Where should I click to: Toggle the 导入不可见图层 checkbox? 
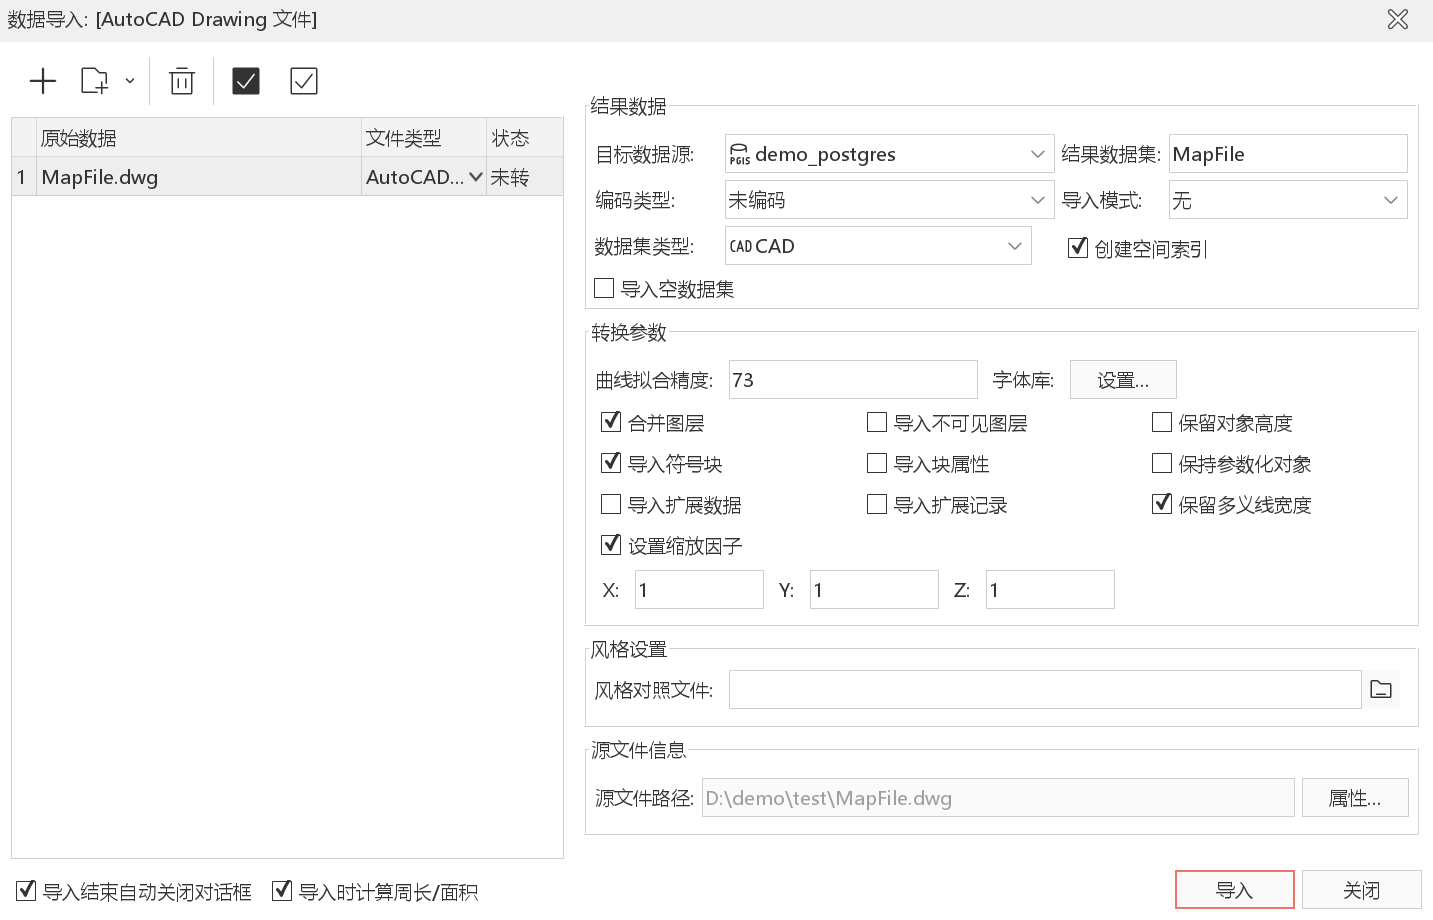[x=877, y=422]
